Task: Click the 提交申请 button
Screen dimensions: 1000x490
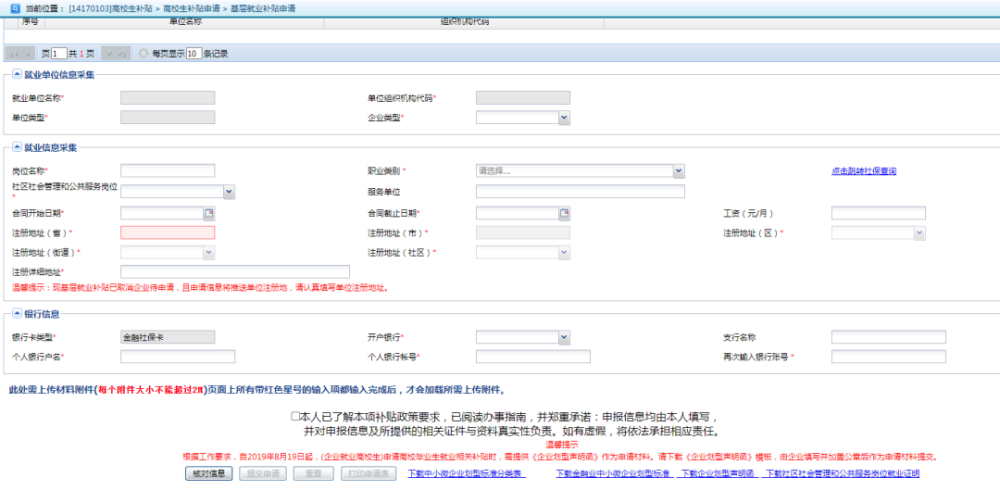Action: tap(263, 473)
